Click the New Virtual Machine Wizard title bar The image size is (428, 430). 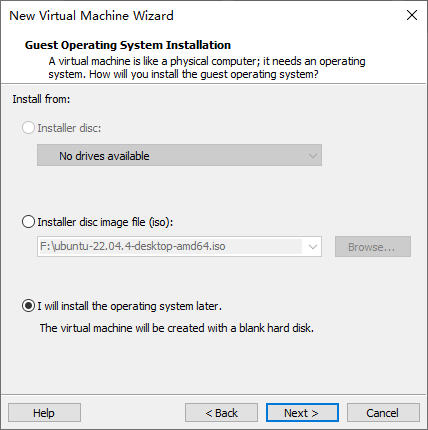click(x=200, y=15)
